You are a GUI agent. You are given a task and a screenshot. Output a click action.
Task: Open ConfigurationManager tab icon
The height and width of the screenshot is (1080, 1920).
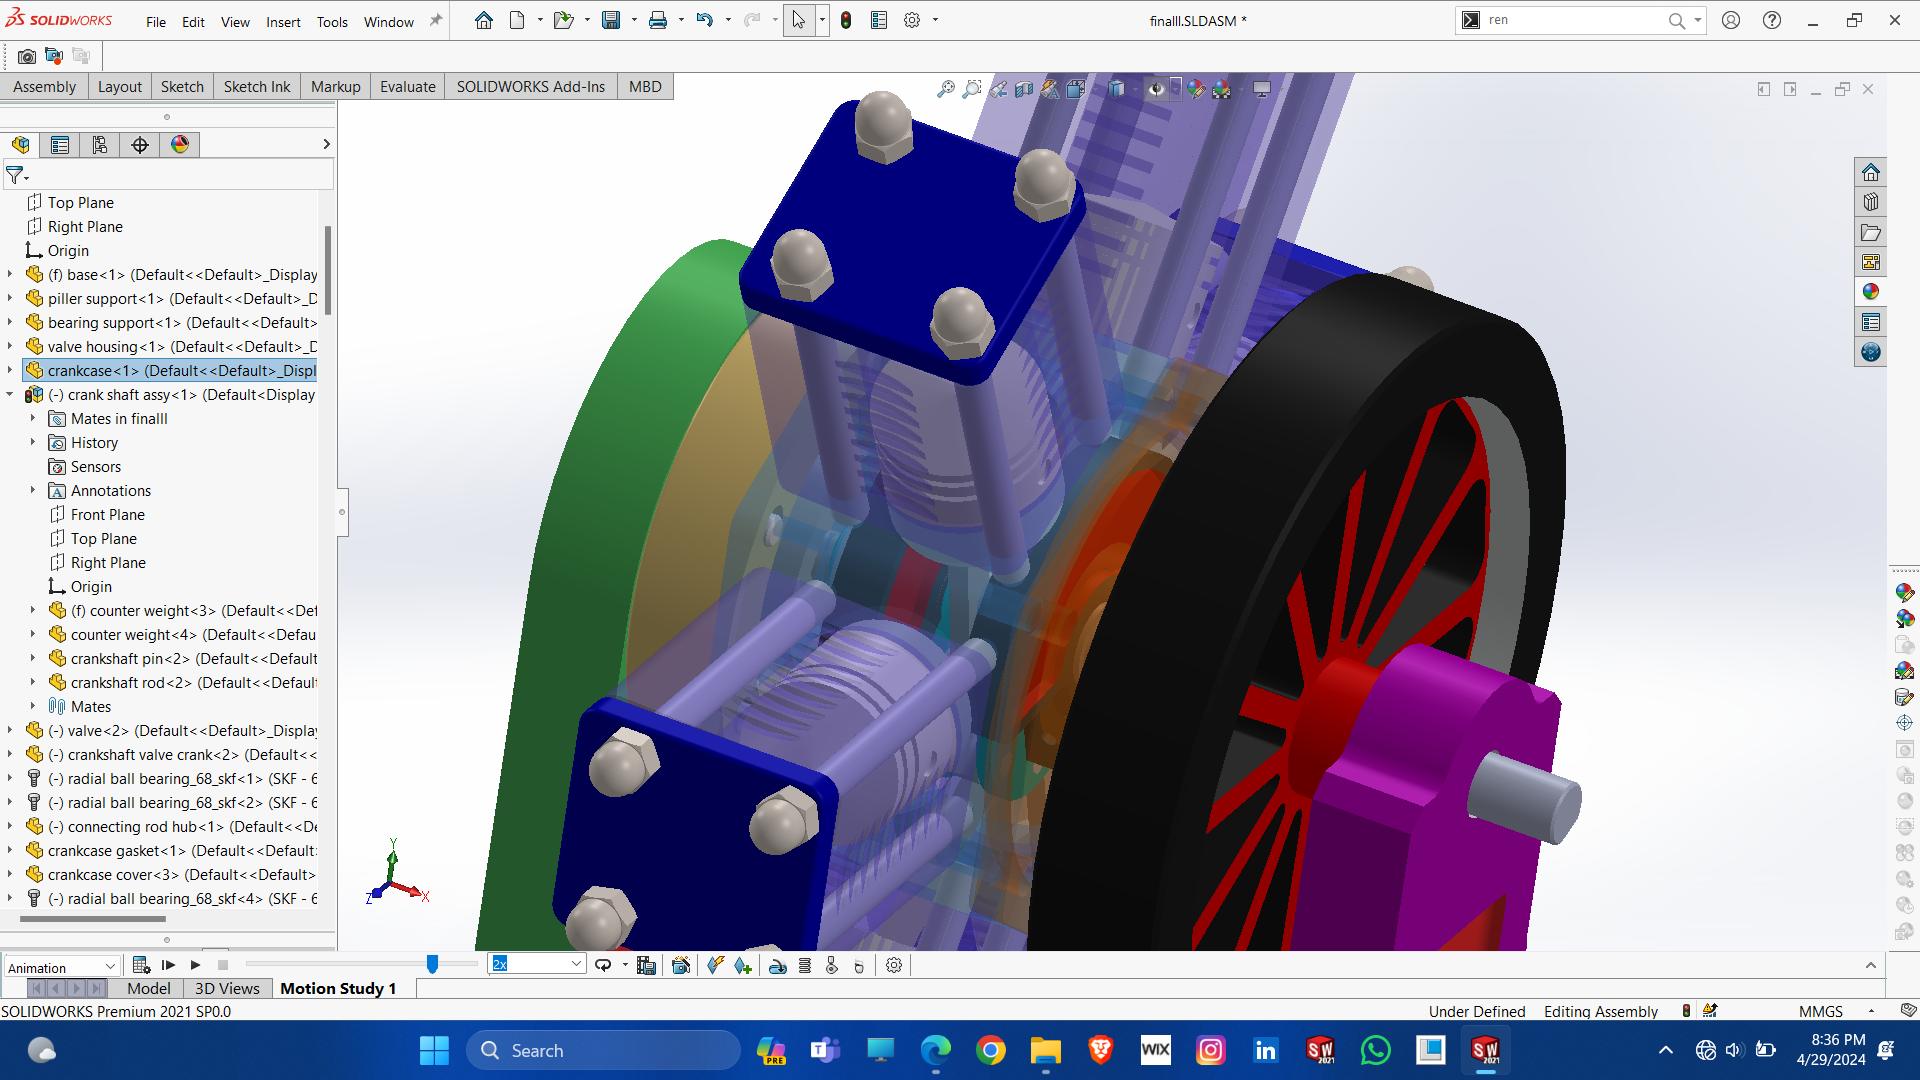[100, 145]
